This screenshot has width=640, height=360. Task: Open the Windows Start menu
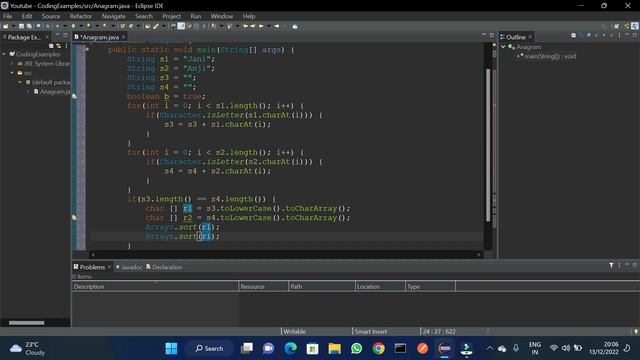[x=171, y=348]
